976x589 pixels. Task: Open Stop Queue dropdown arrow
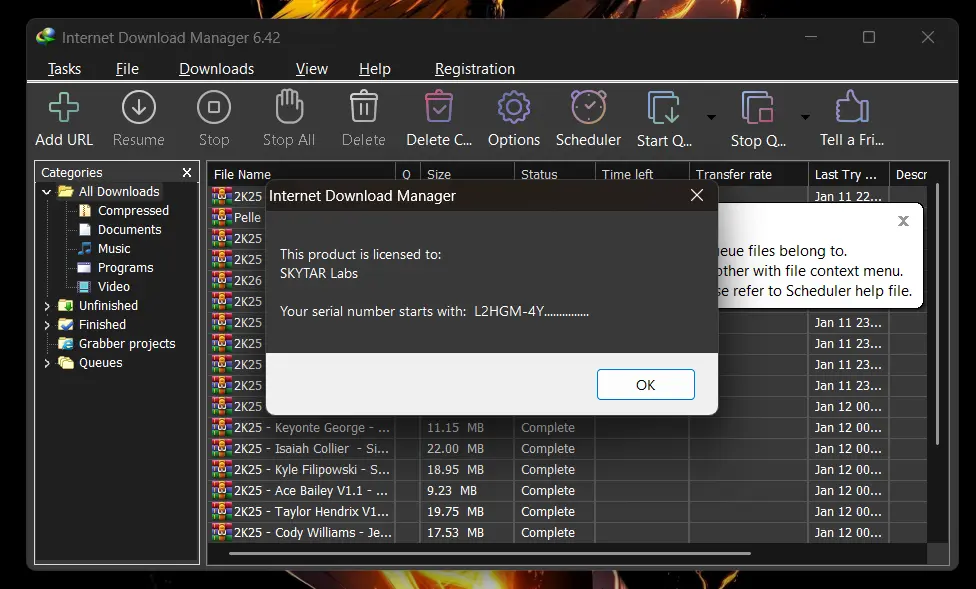pos(805,117)
